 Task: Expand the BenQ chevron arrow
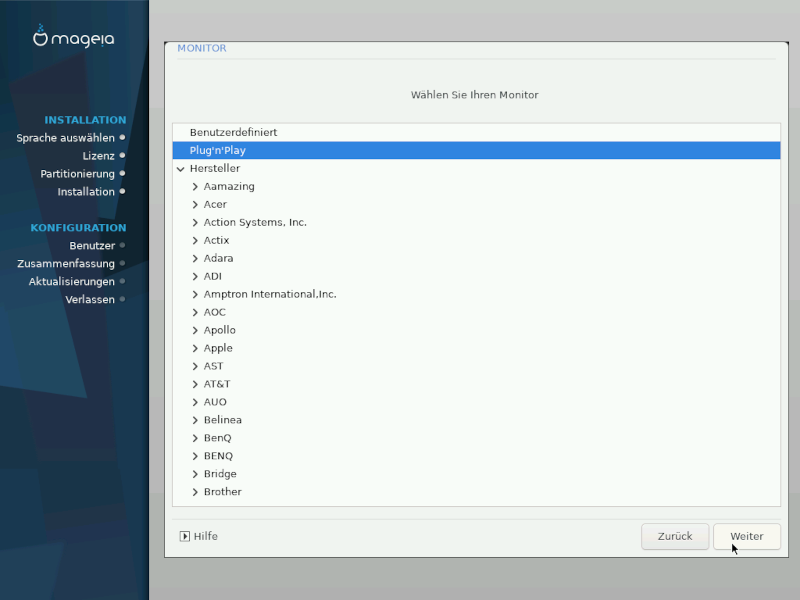point(195,438)
